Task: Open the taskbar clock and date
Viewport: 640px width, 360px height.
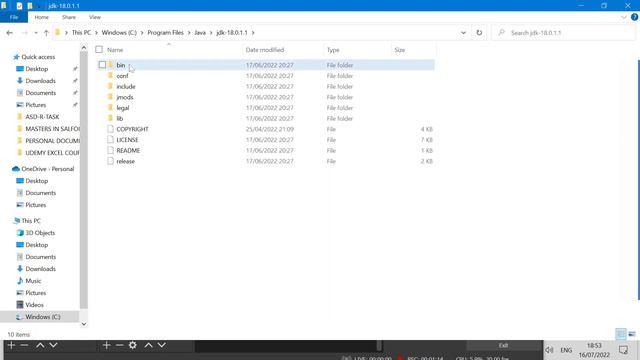Action: (594, 350)
